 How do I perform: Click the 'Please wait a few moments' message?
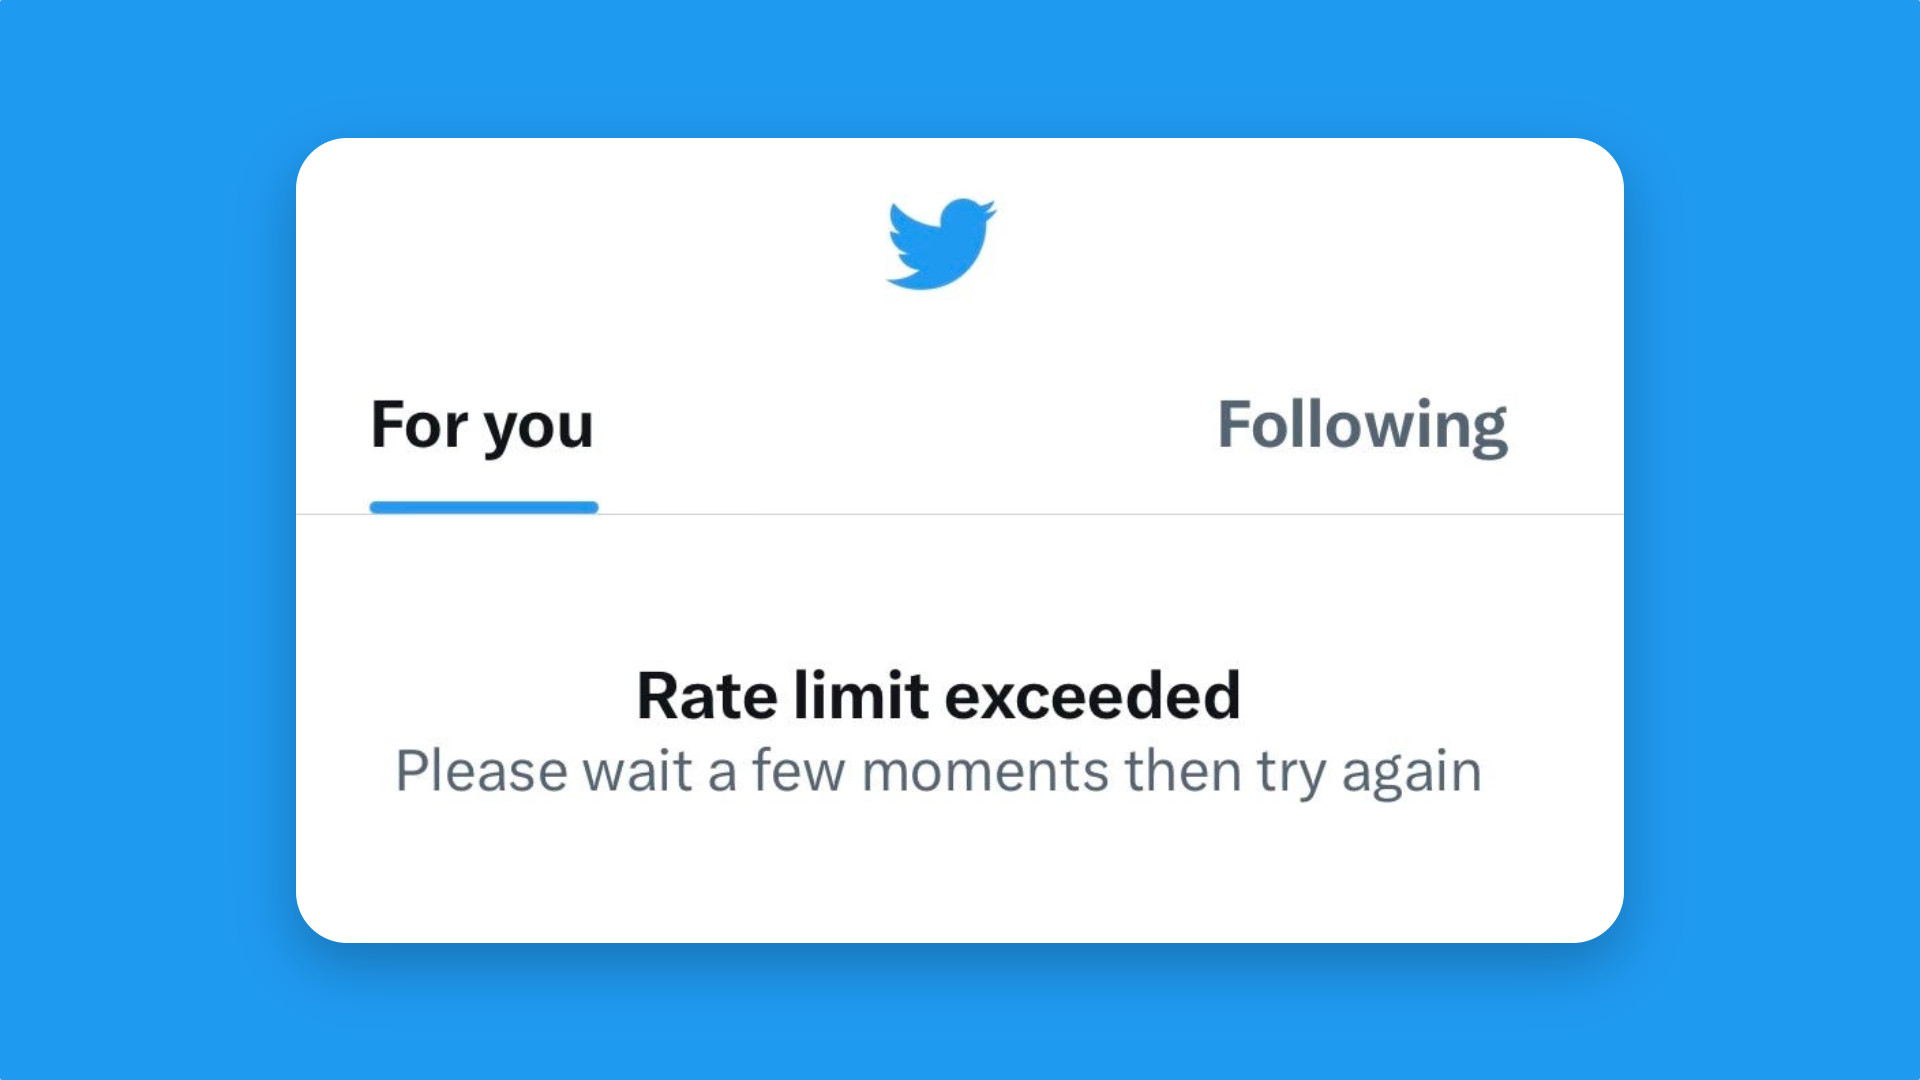coord(938,772)
